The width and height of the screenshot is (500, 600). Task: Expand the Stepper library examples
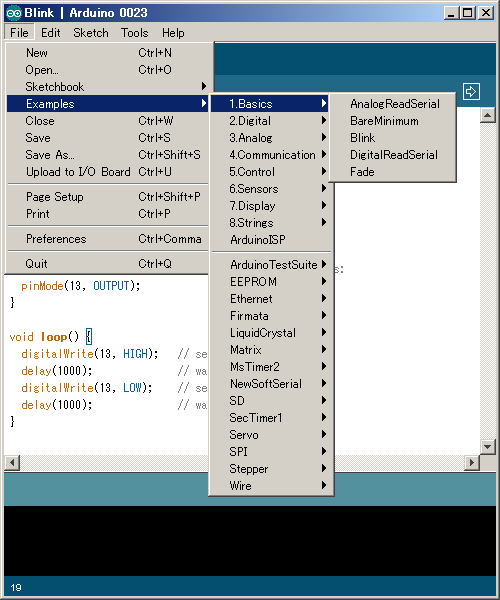tap(271, 469)
